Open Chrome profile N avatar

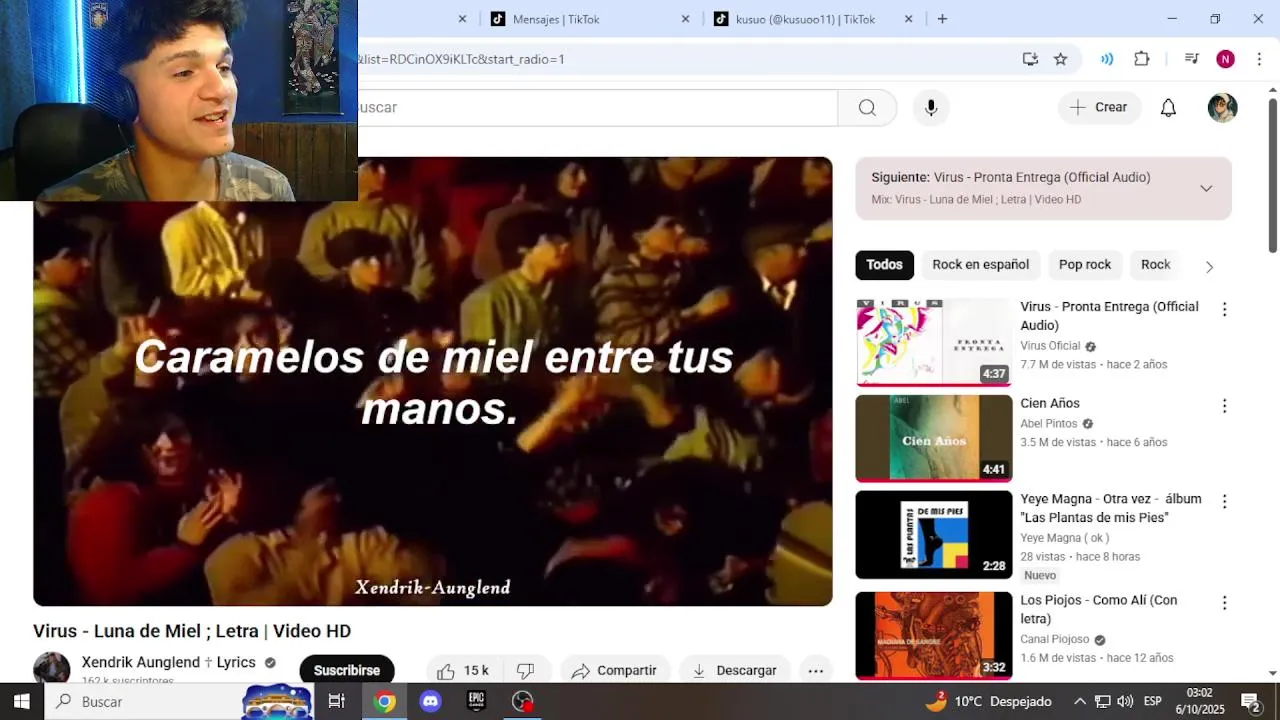tap(1225, 59)
